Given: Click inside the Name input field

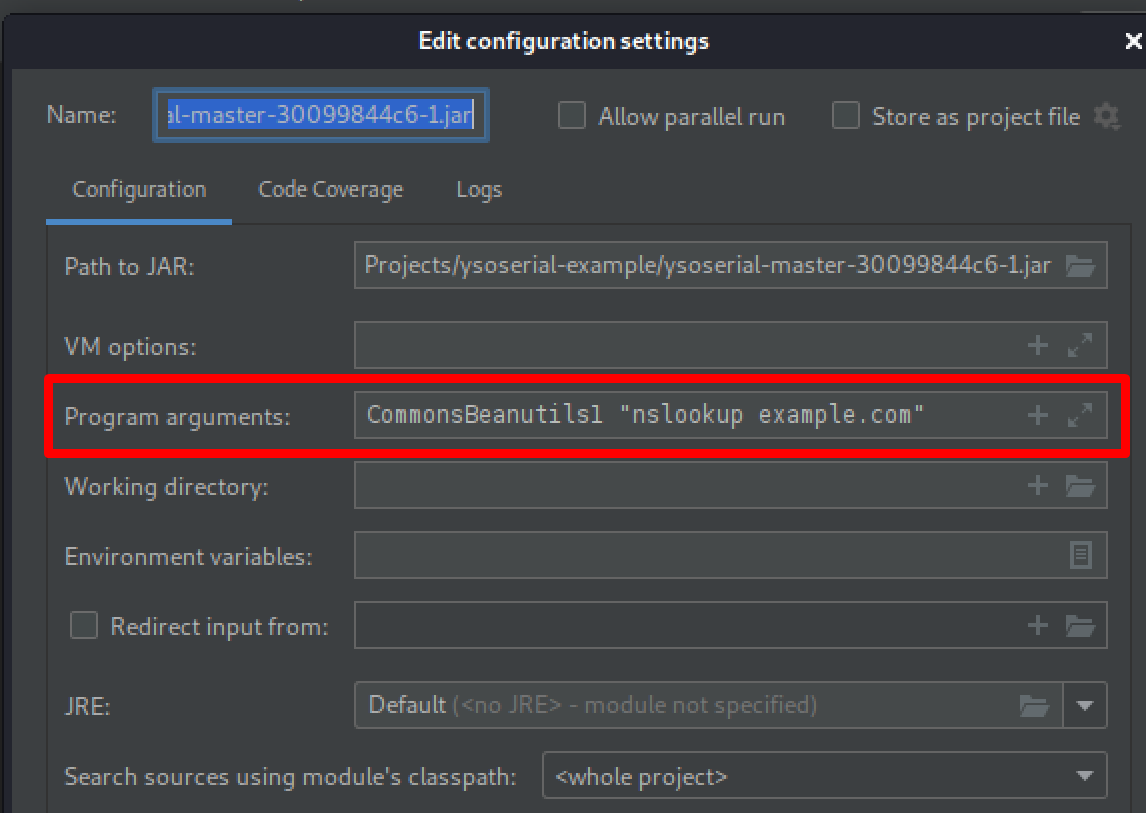Looking at the screenshot, I should click(x=320, y=115).
